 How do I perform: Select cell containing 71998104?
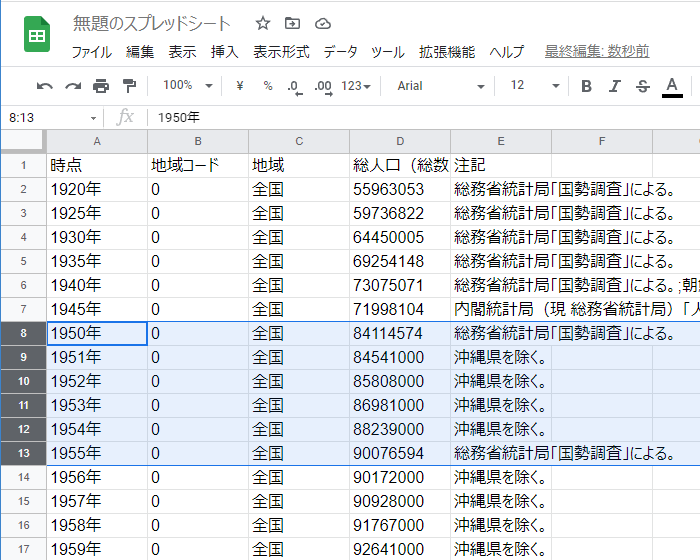(400, 309)
